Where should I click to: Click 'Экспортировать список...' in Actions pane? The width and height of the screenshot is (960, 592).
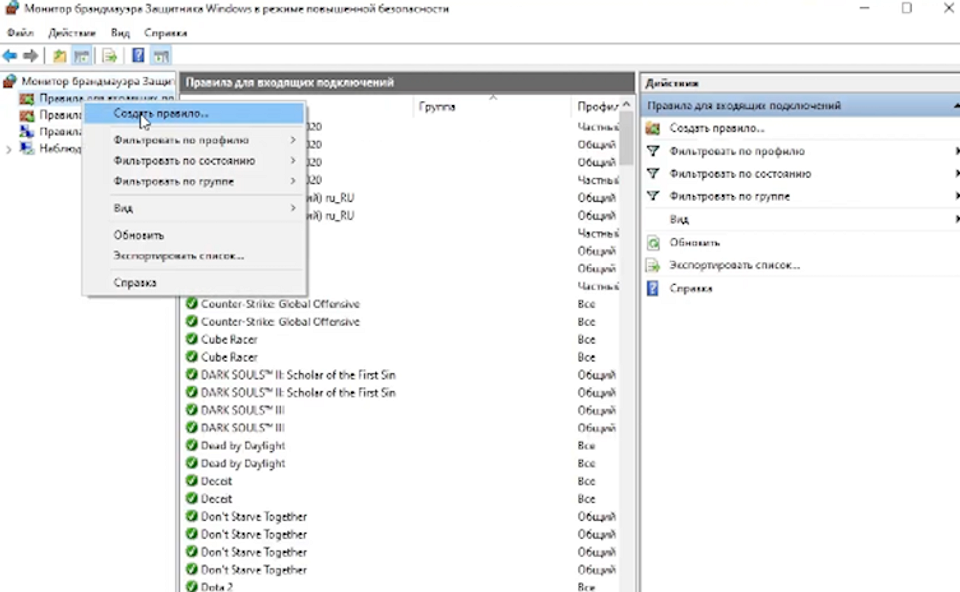pos(734,266)
